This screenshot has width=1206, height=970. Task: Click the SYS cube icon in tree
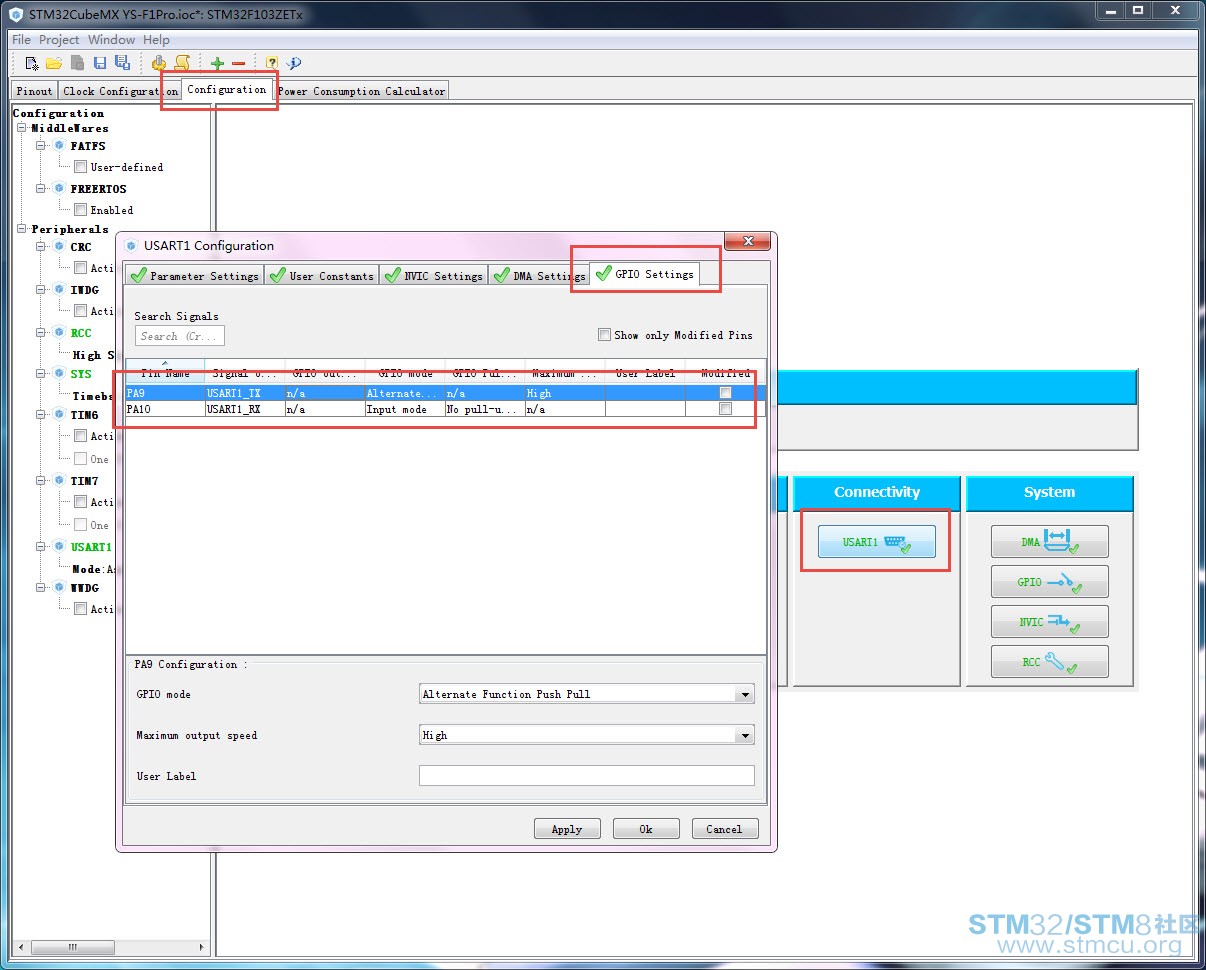[59, 374]
